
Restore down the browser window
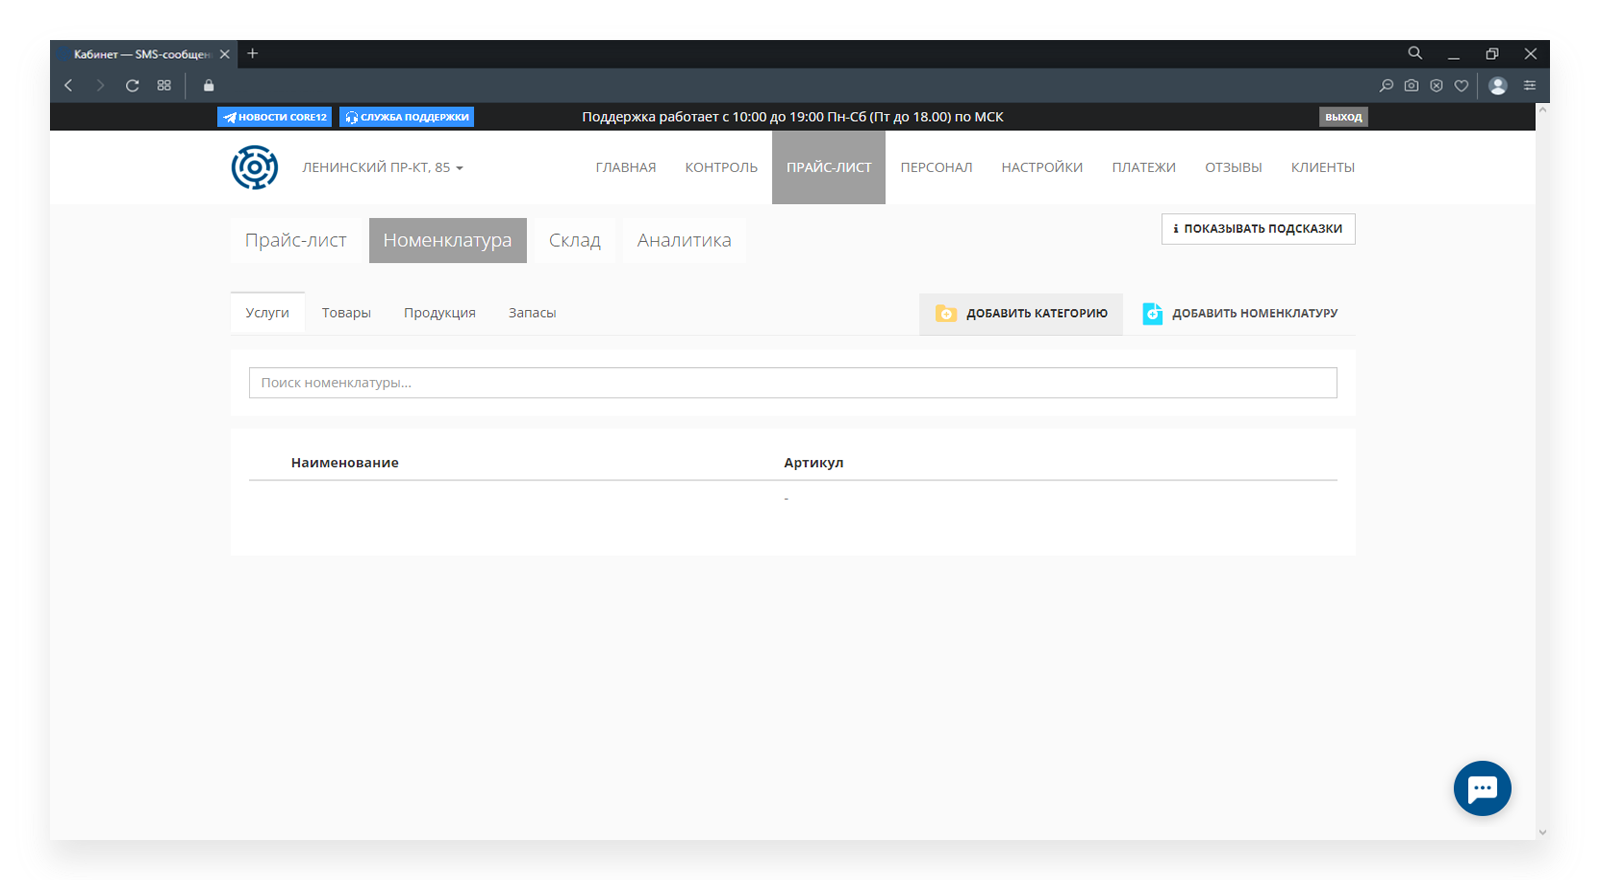[1492, 54]
